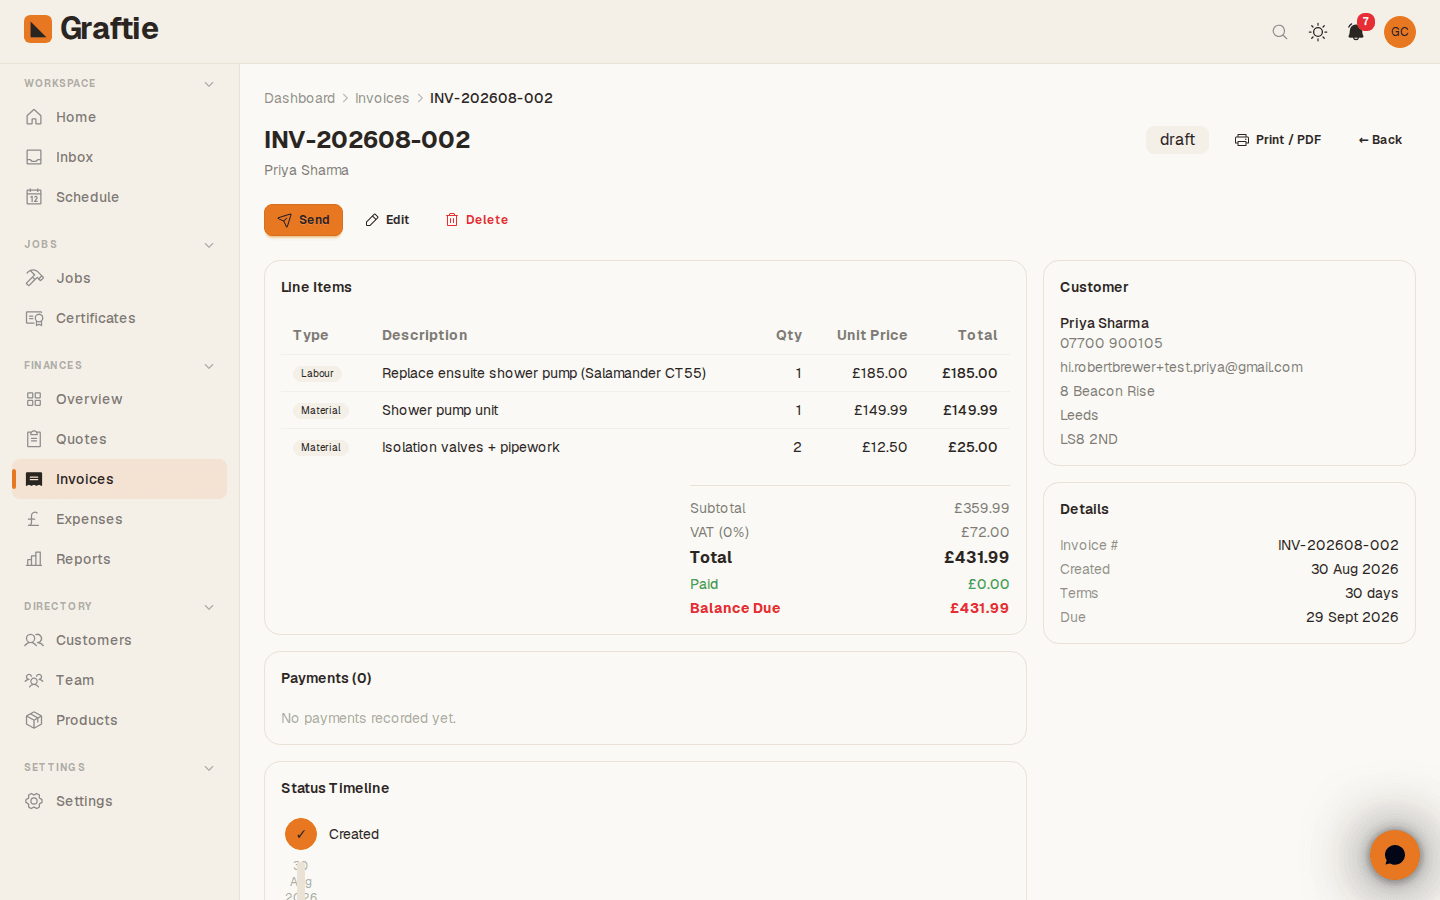Open Reports menu item
This screenshot has height=900, width=1440.
(120, 559)
